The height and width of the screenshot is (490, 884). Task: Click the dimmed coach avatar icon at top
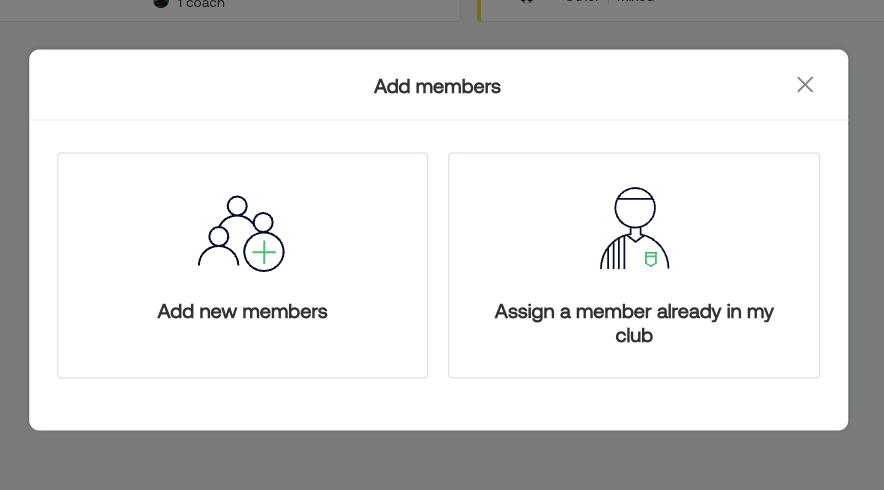coord(161,3)
